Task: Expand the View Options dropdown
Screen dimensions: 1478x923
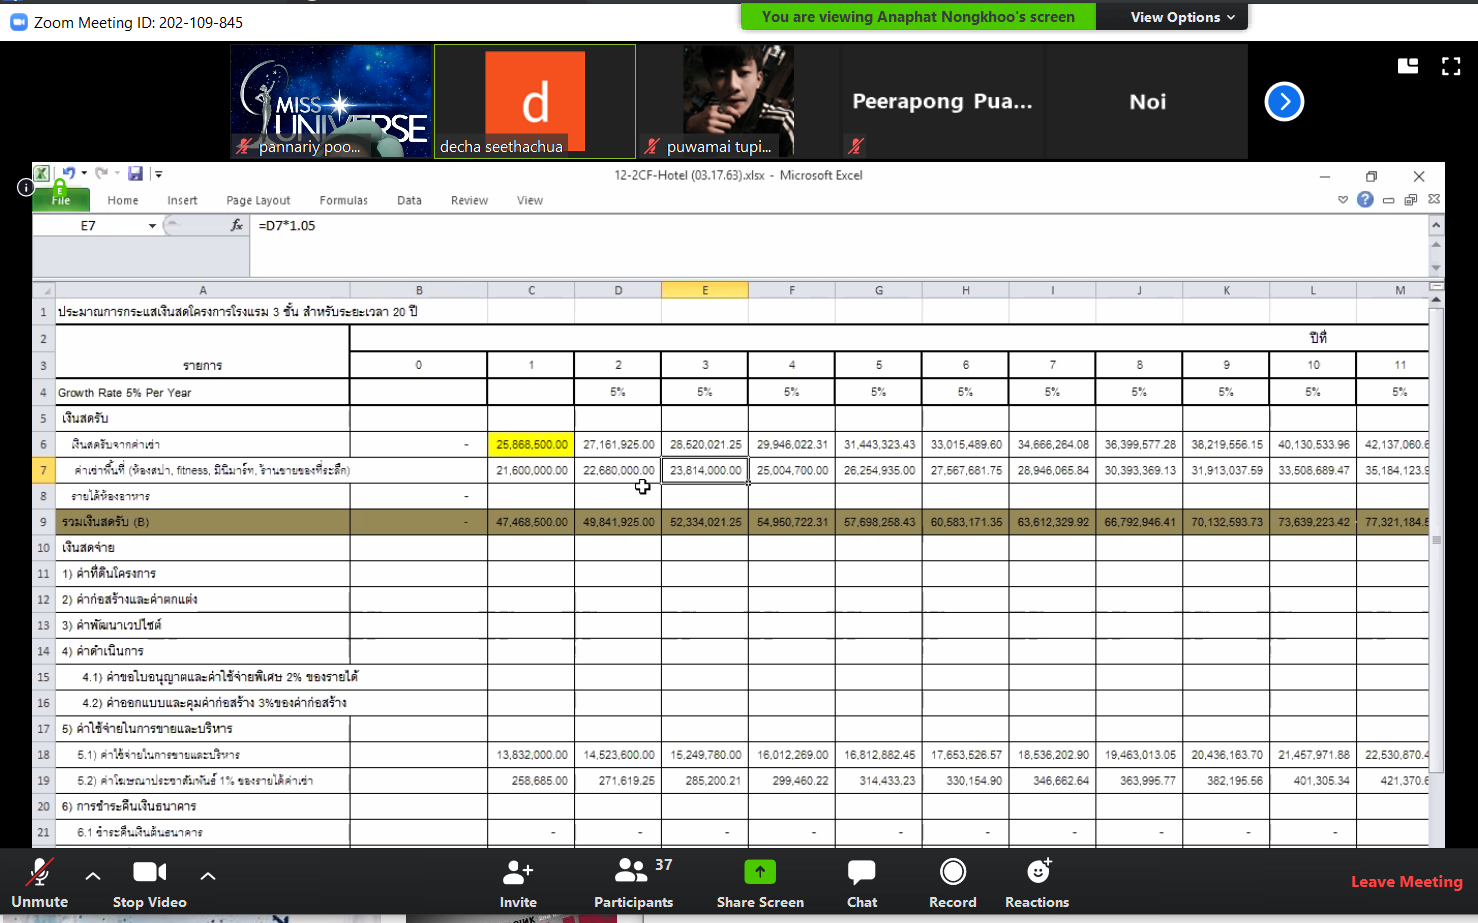Action: pyautogui.click(x=1183, y=17)
